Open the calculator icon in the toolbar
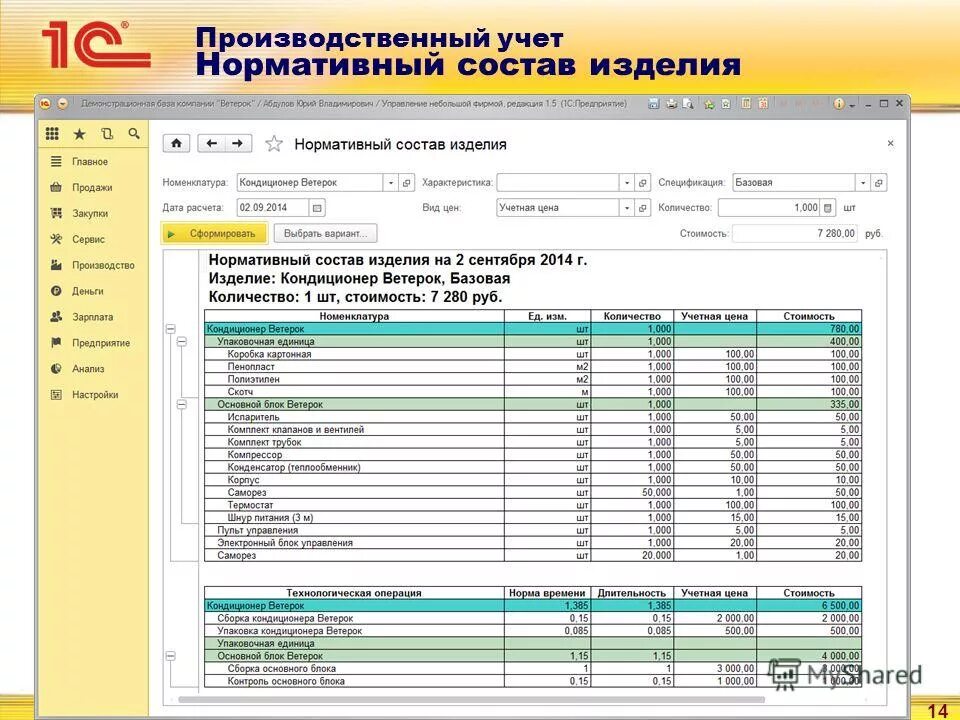 [746, 103]
